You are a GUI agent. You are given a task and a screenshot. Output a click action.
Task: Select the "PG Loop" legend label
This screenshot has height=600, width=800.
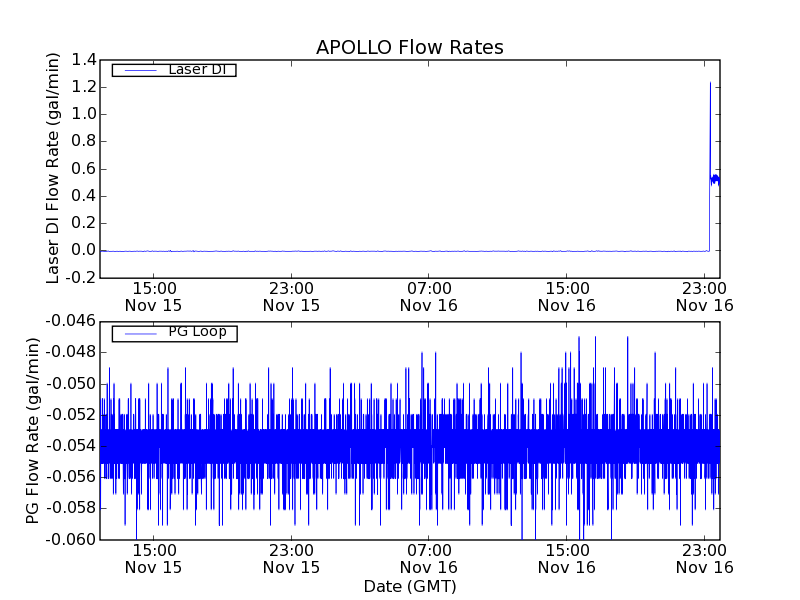point(196,332)
